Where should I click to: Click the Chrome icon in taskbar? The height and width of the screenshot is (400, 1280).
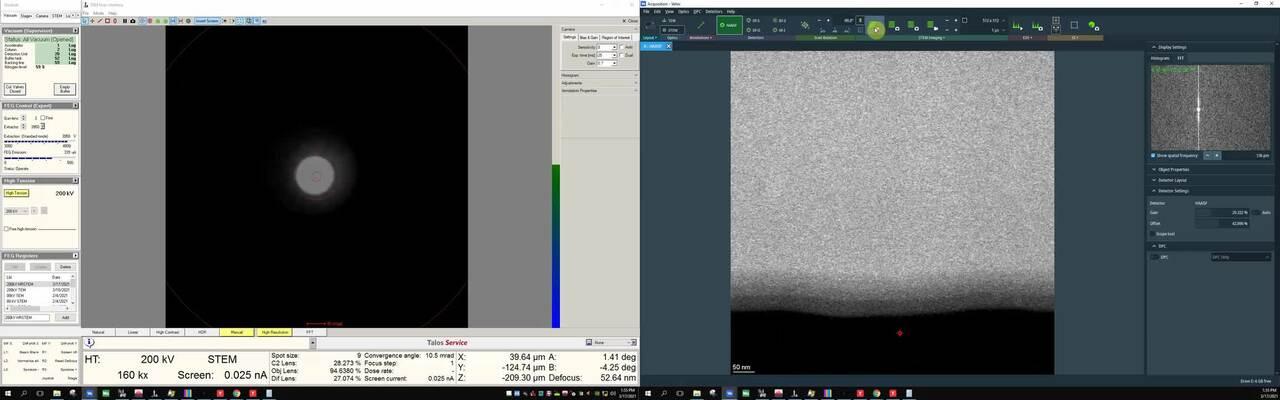click(x=236, y=394)
